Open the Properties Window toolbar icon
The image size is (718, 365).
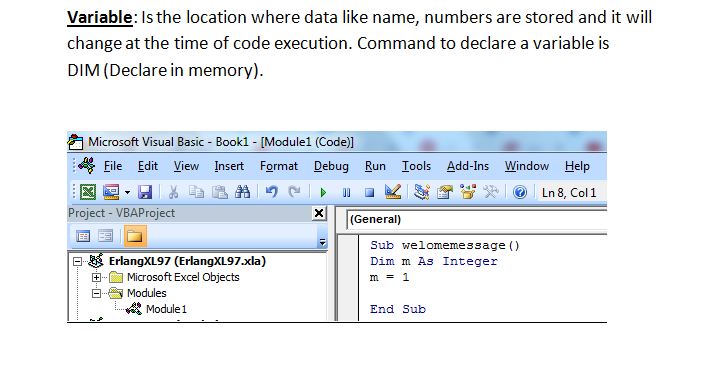click(445, 192)
